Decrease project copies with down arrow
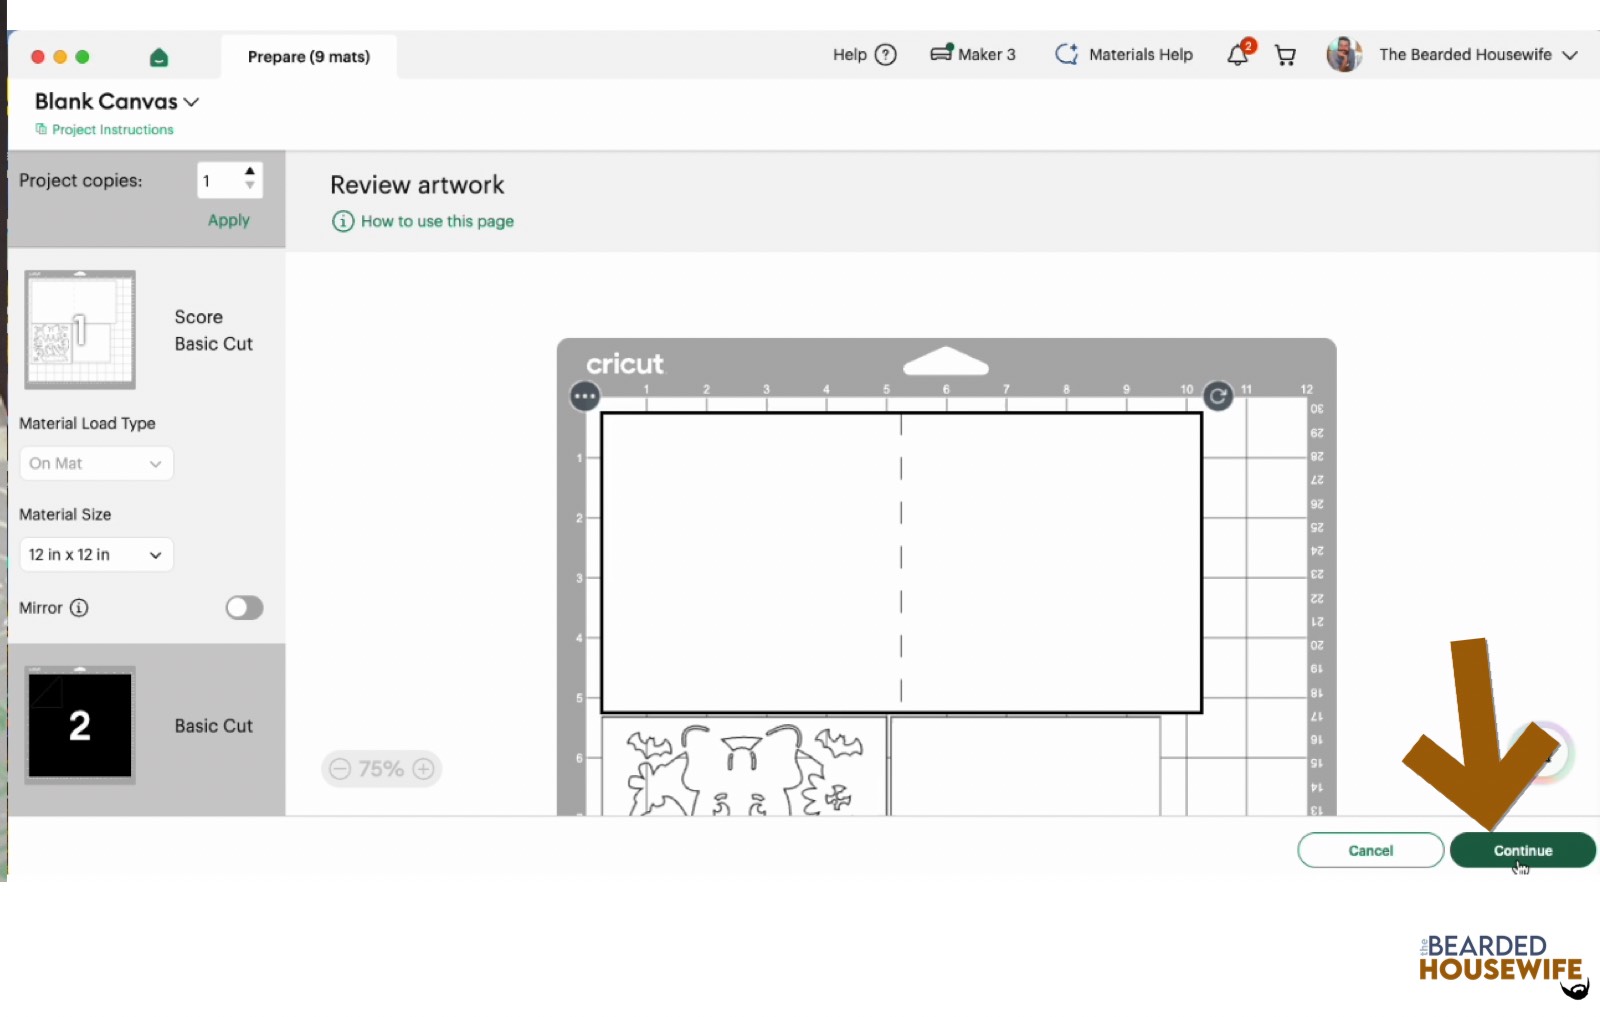The image size is (1600, 1017). point(250,186)
